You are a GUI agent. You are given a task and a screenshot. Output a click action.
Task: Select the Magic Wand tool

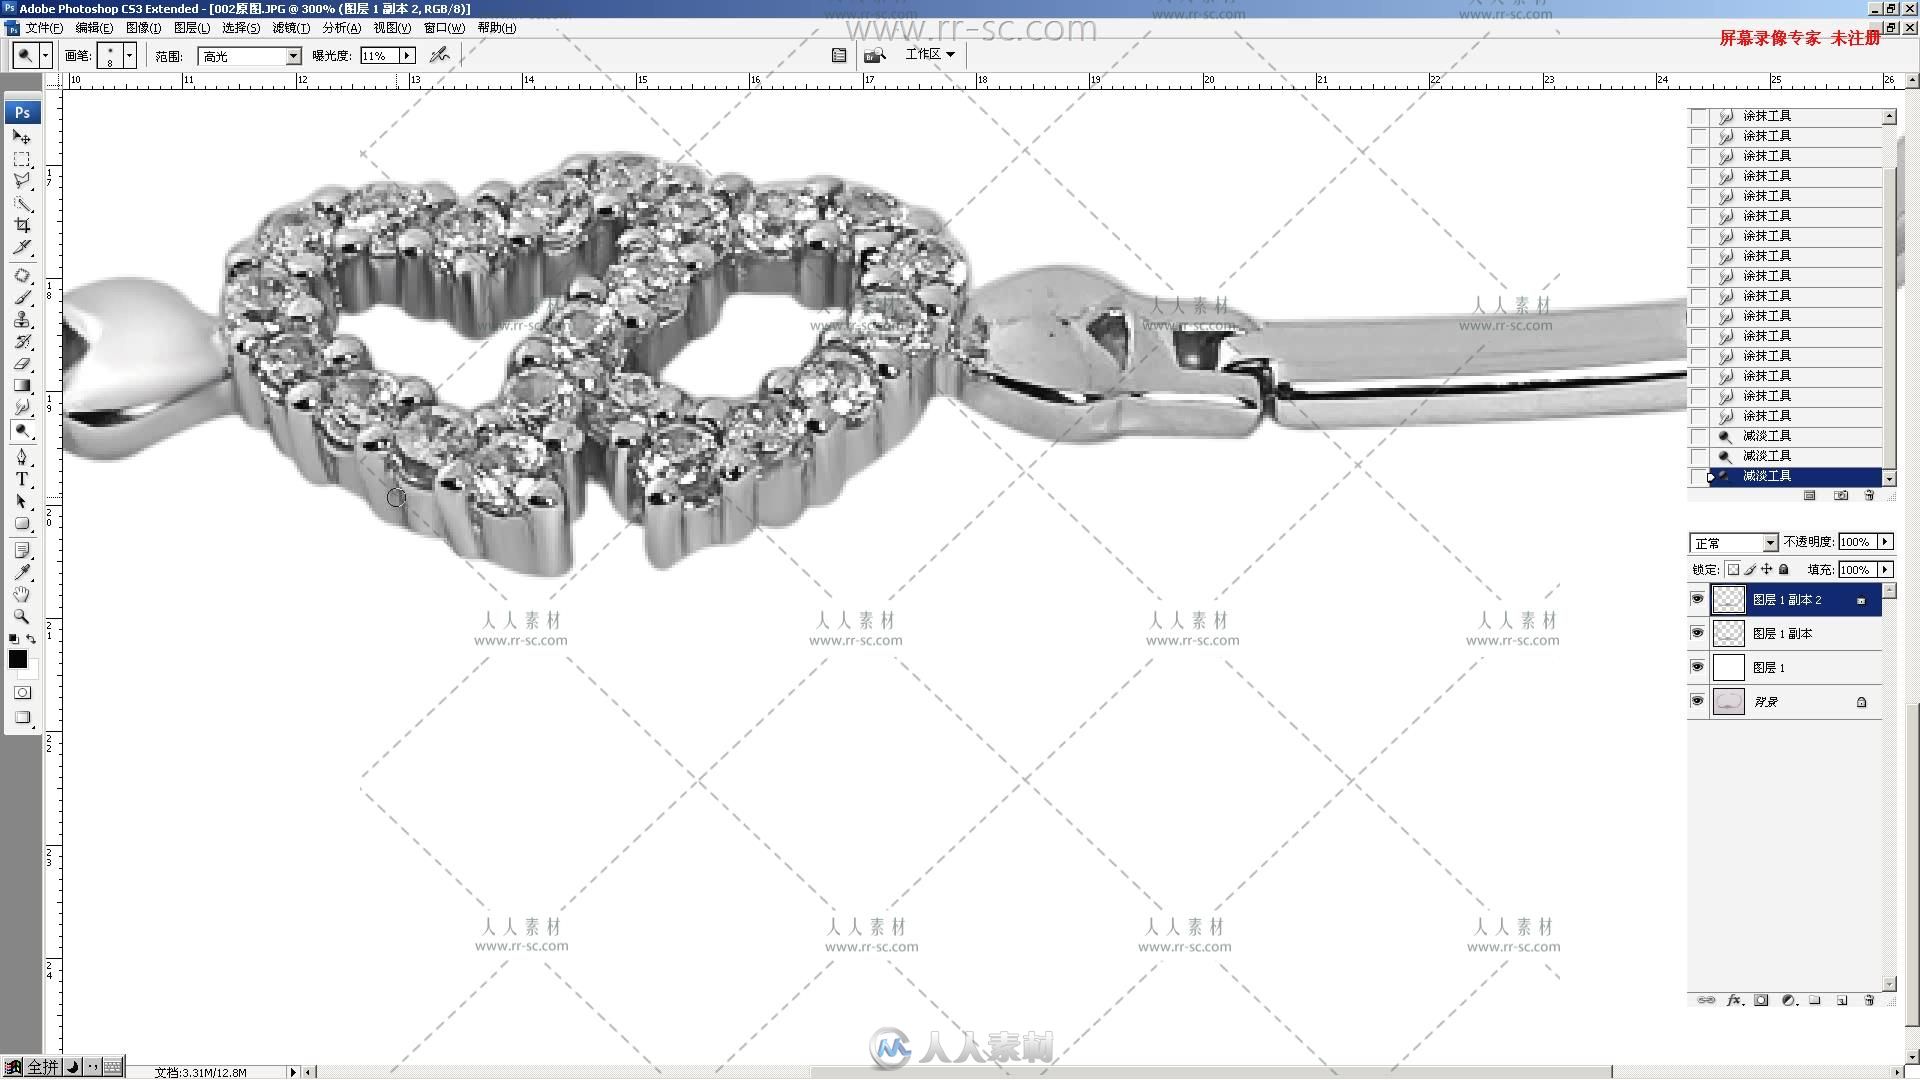click(22, 204)
